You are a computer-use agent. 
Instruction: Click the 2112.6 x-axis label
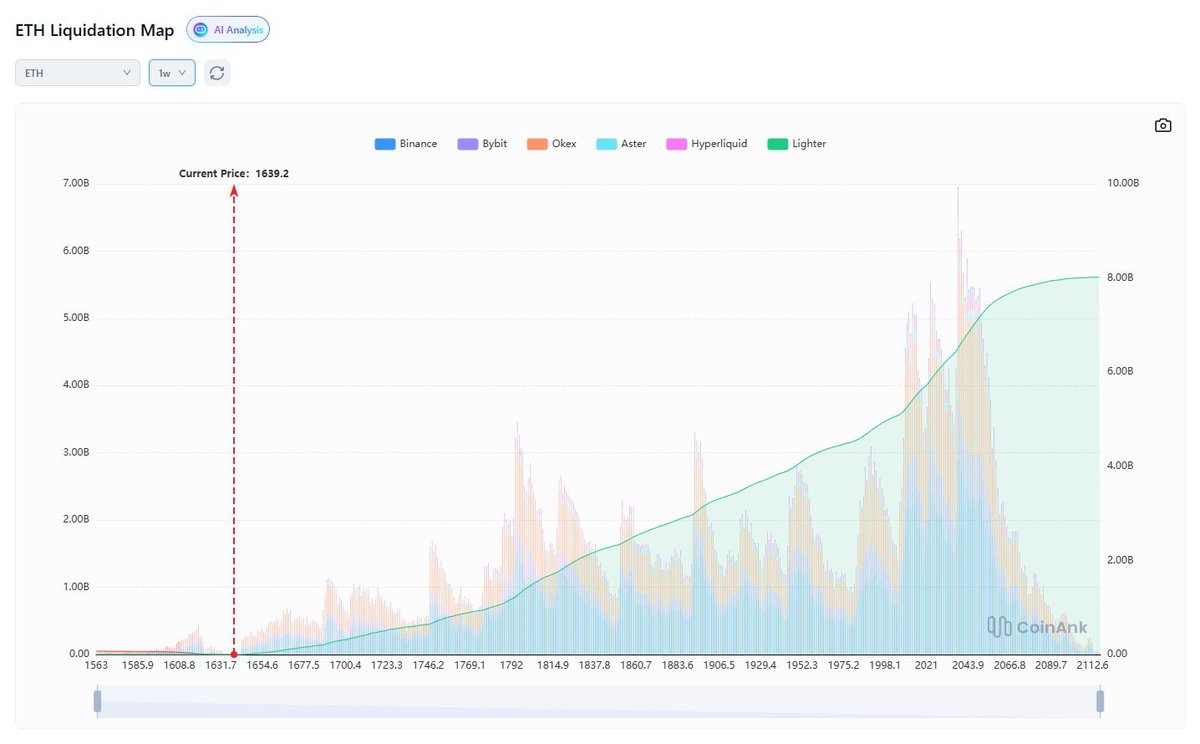tap(1093, 665)
